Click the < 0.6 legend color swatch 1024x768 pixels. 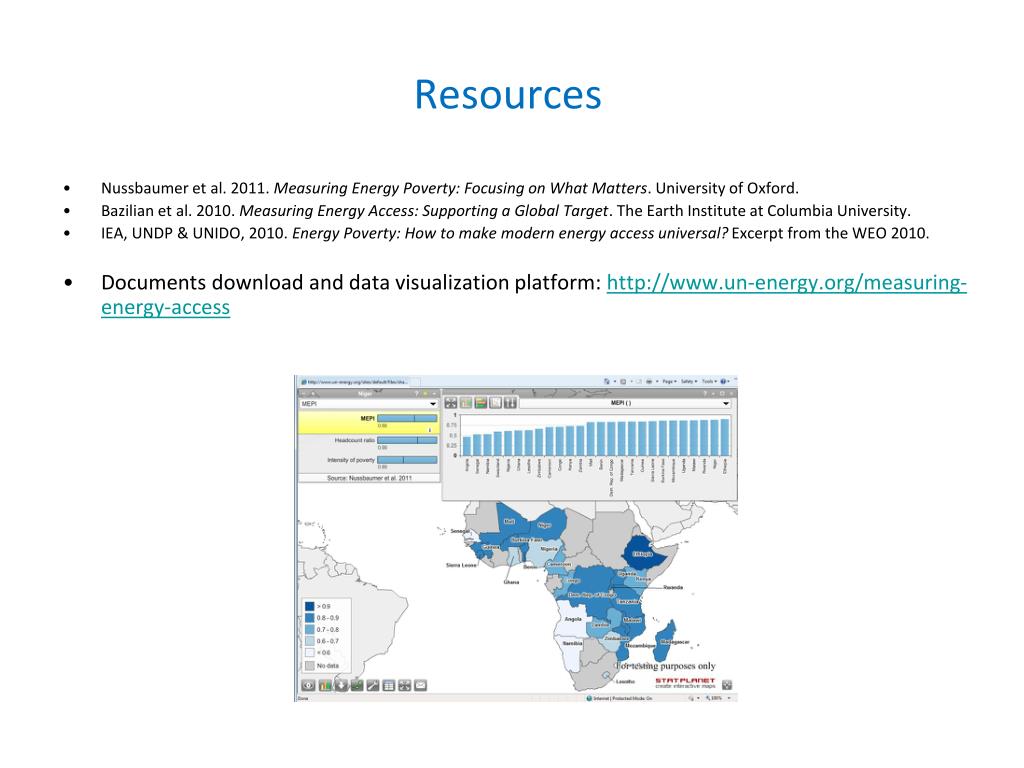point(310,653)
